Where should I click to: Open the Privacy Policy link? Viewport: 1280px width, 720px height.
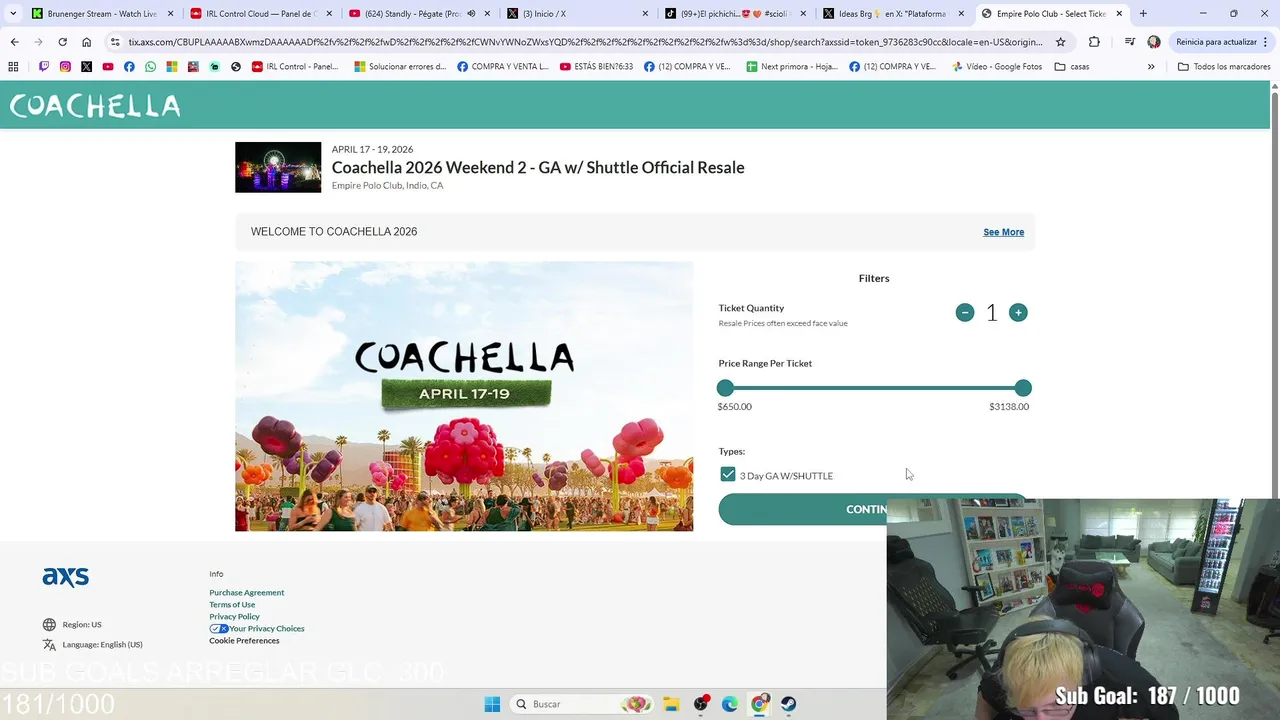click(x=234, y=617)
